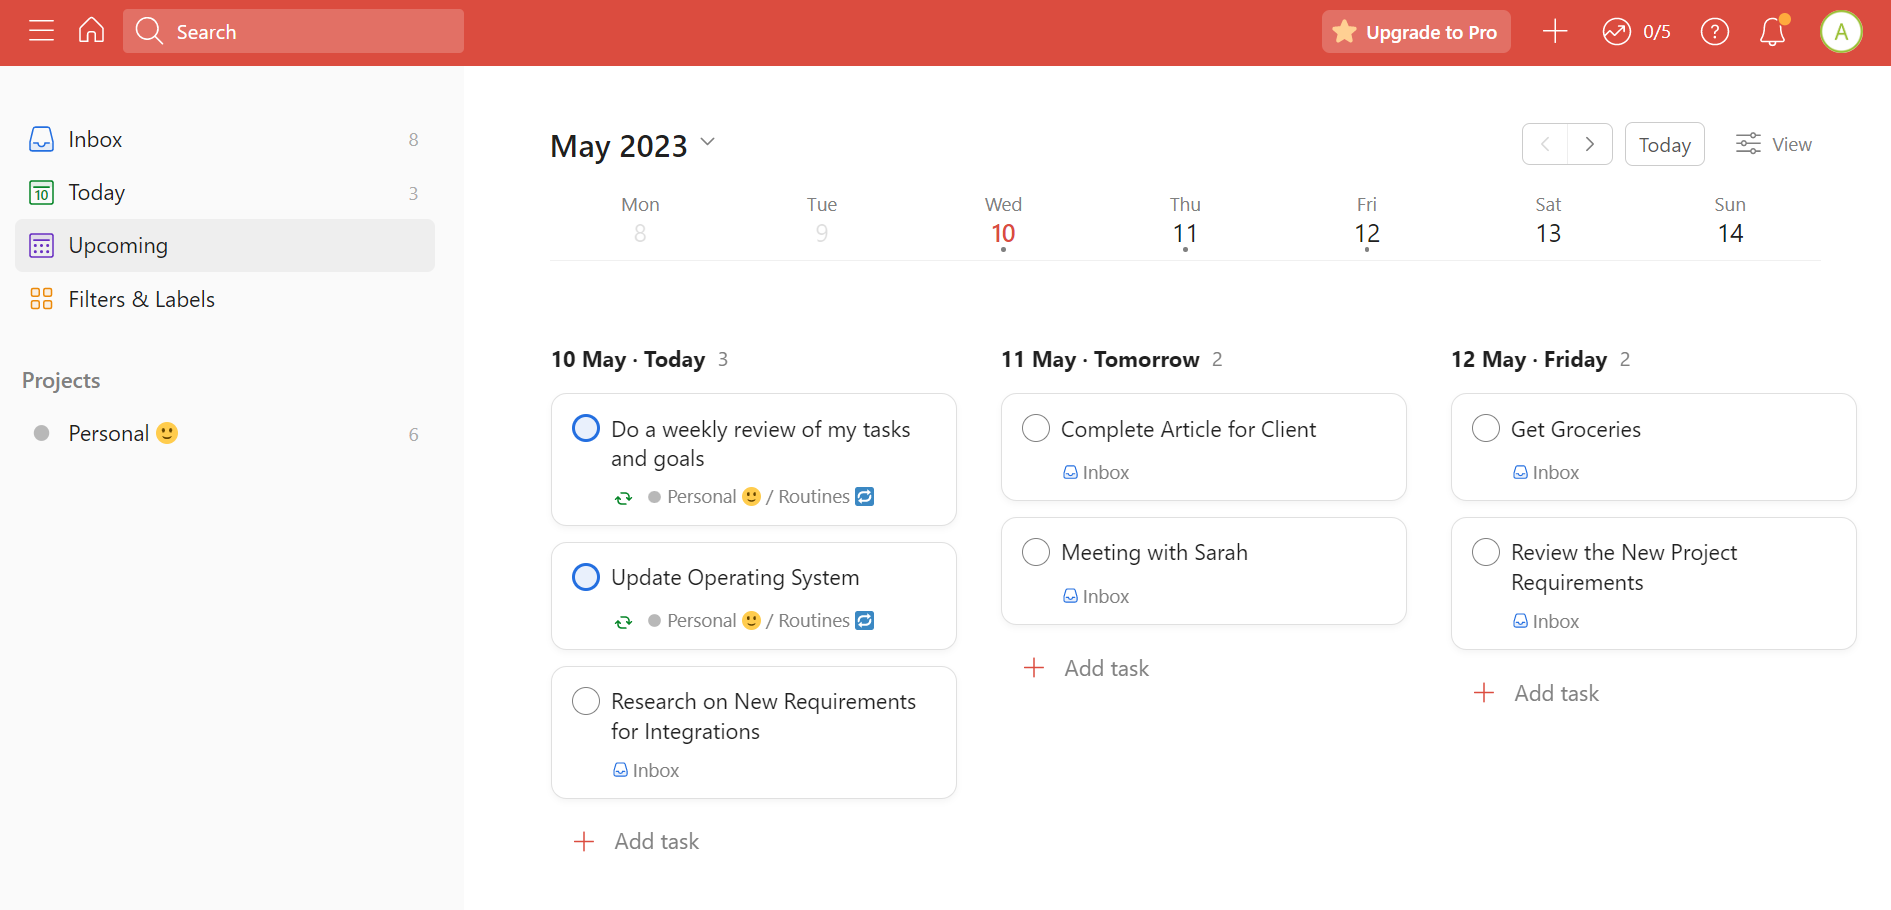Complete the weekly review task circle
Viewport: 1891px width, 910px height.
click(586, 428)
